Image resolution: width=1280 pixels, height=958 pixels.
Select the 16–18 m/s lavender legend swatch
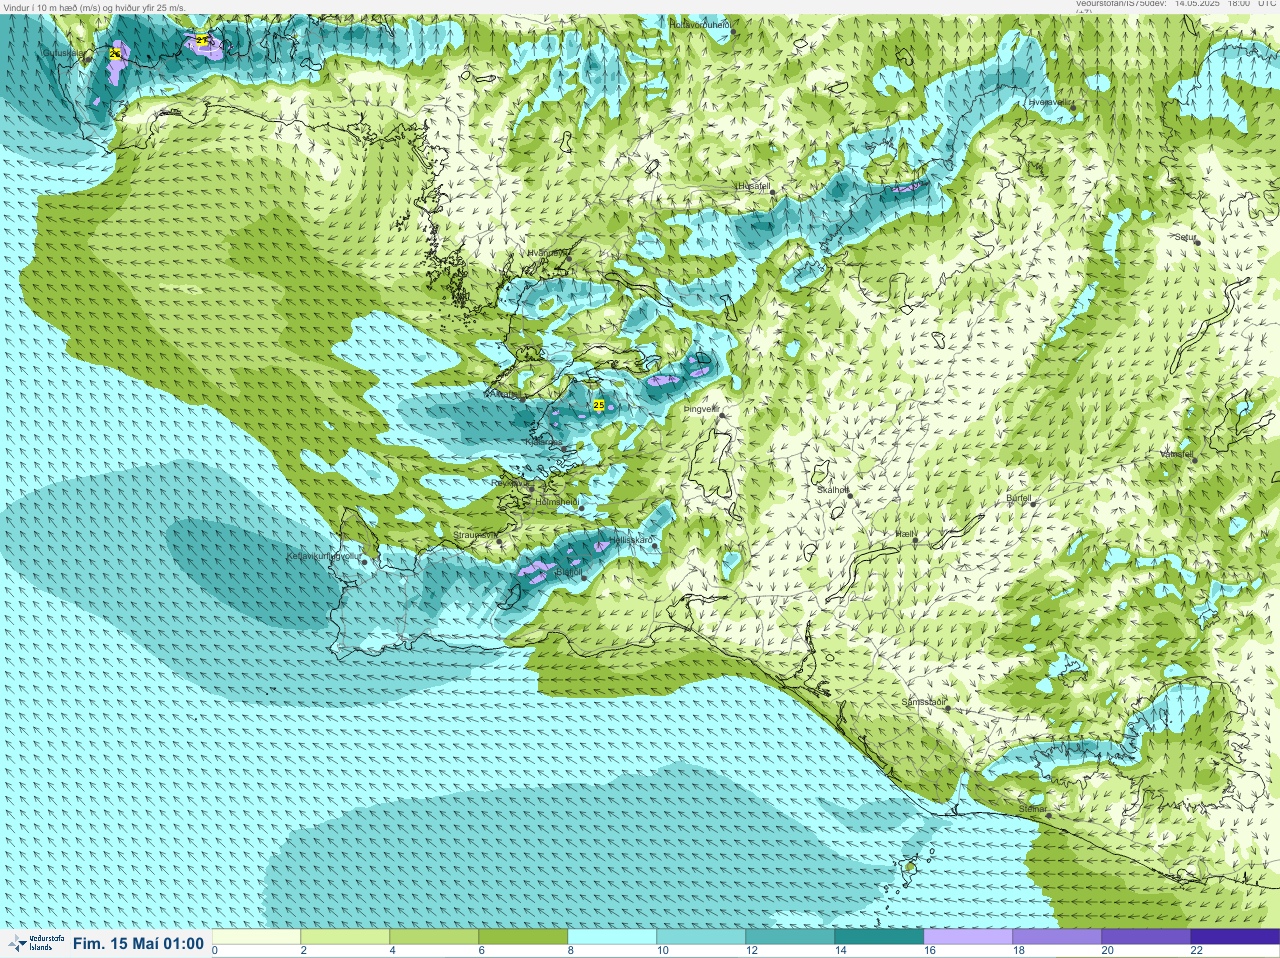968,937
